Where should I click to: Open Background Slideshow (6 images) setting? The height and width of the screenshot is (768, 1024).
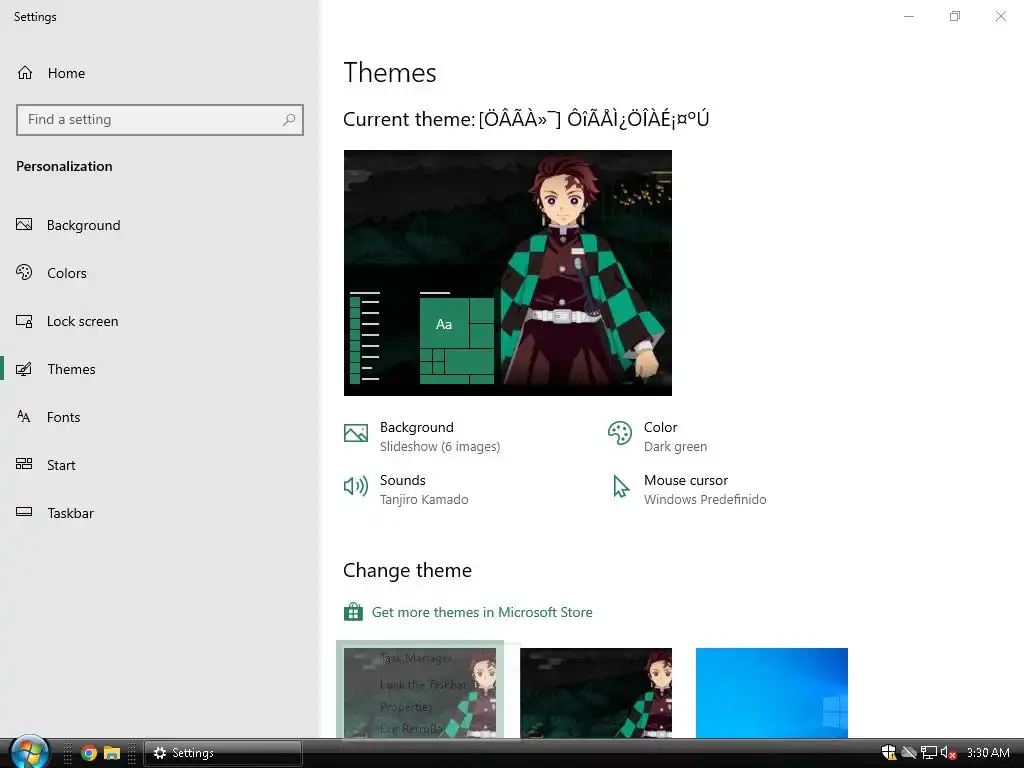pos(422,436)
